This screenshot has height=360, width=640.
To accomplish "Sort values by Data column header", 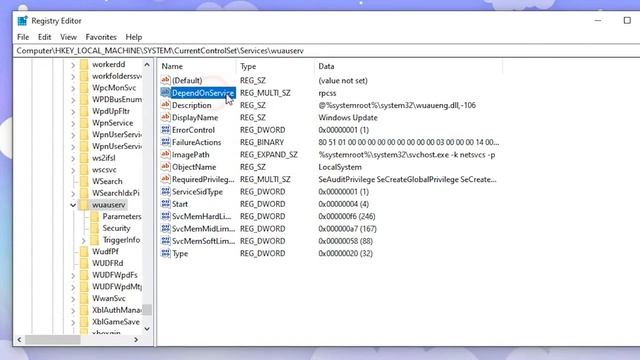I will point(408,66).
